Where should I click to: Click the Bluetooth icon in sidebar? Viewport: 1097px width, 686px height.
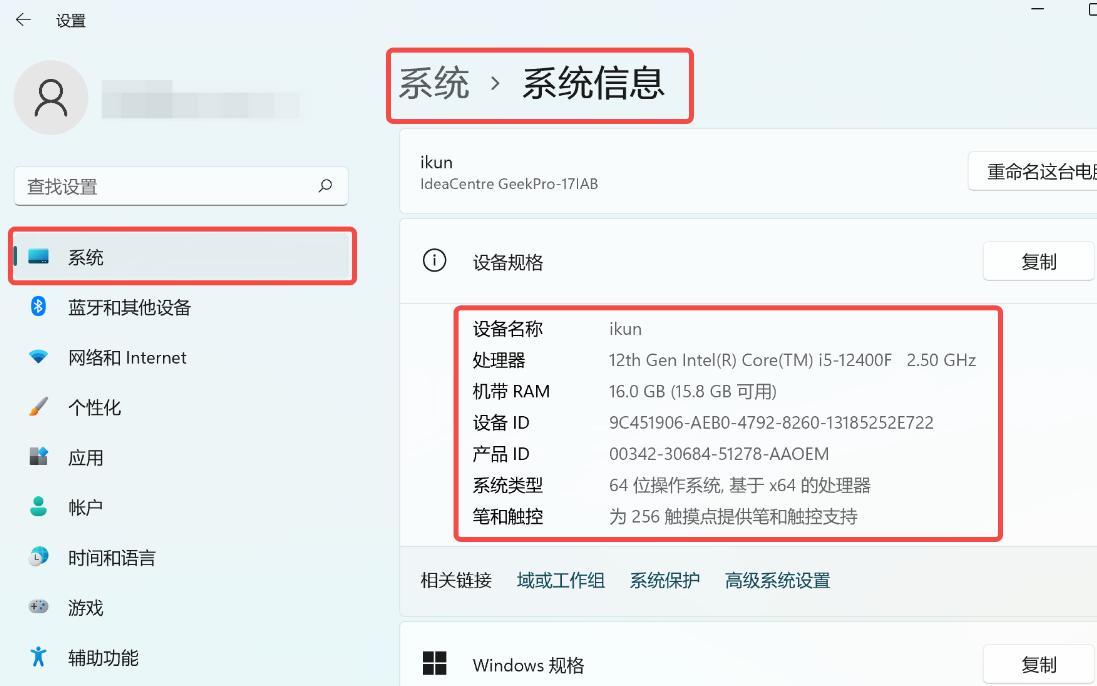pos(38,306)
